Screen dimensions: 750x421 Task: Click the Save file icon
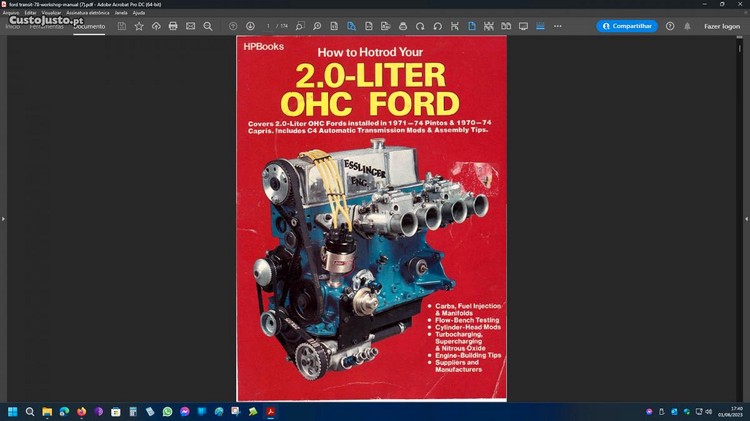(x=122, y=26)
